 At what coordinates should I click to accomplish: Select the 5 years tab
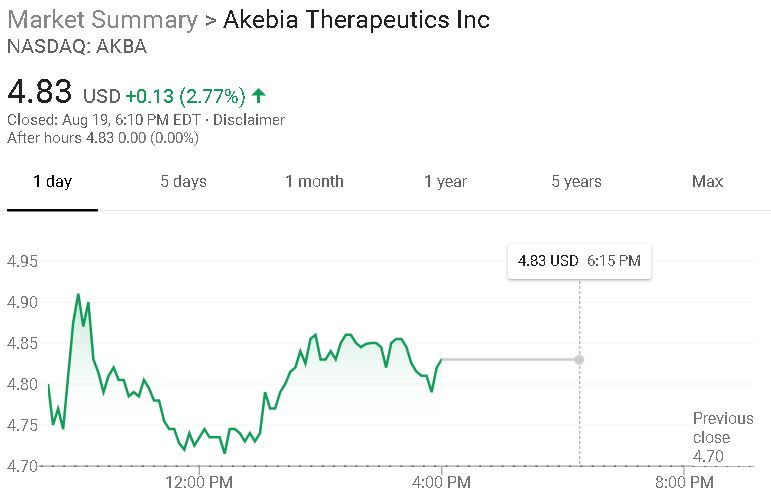[576, 181]
